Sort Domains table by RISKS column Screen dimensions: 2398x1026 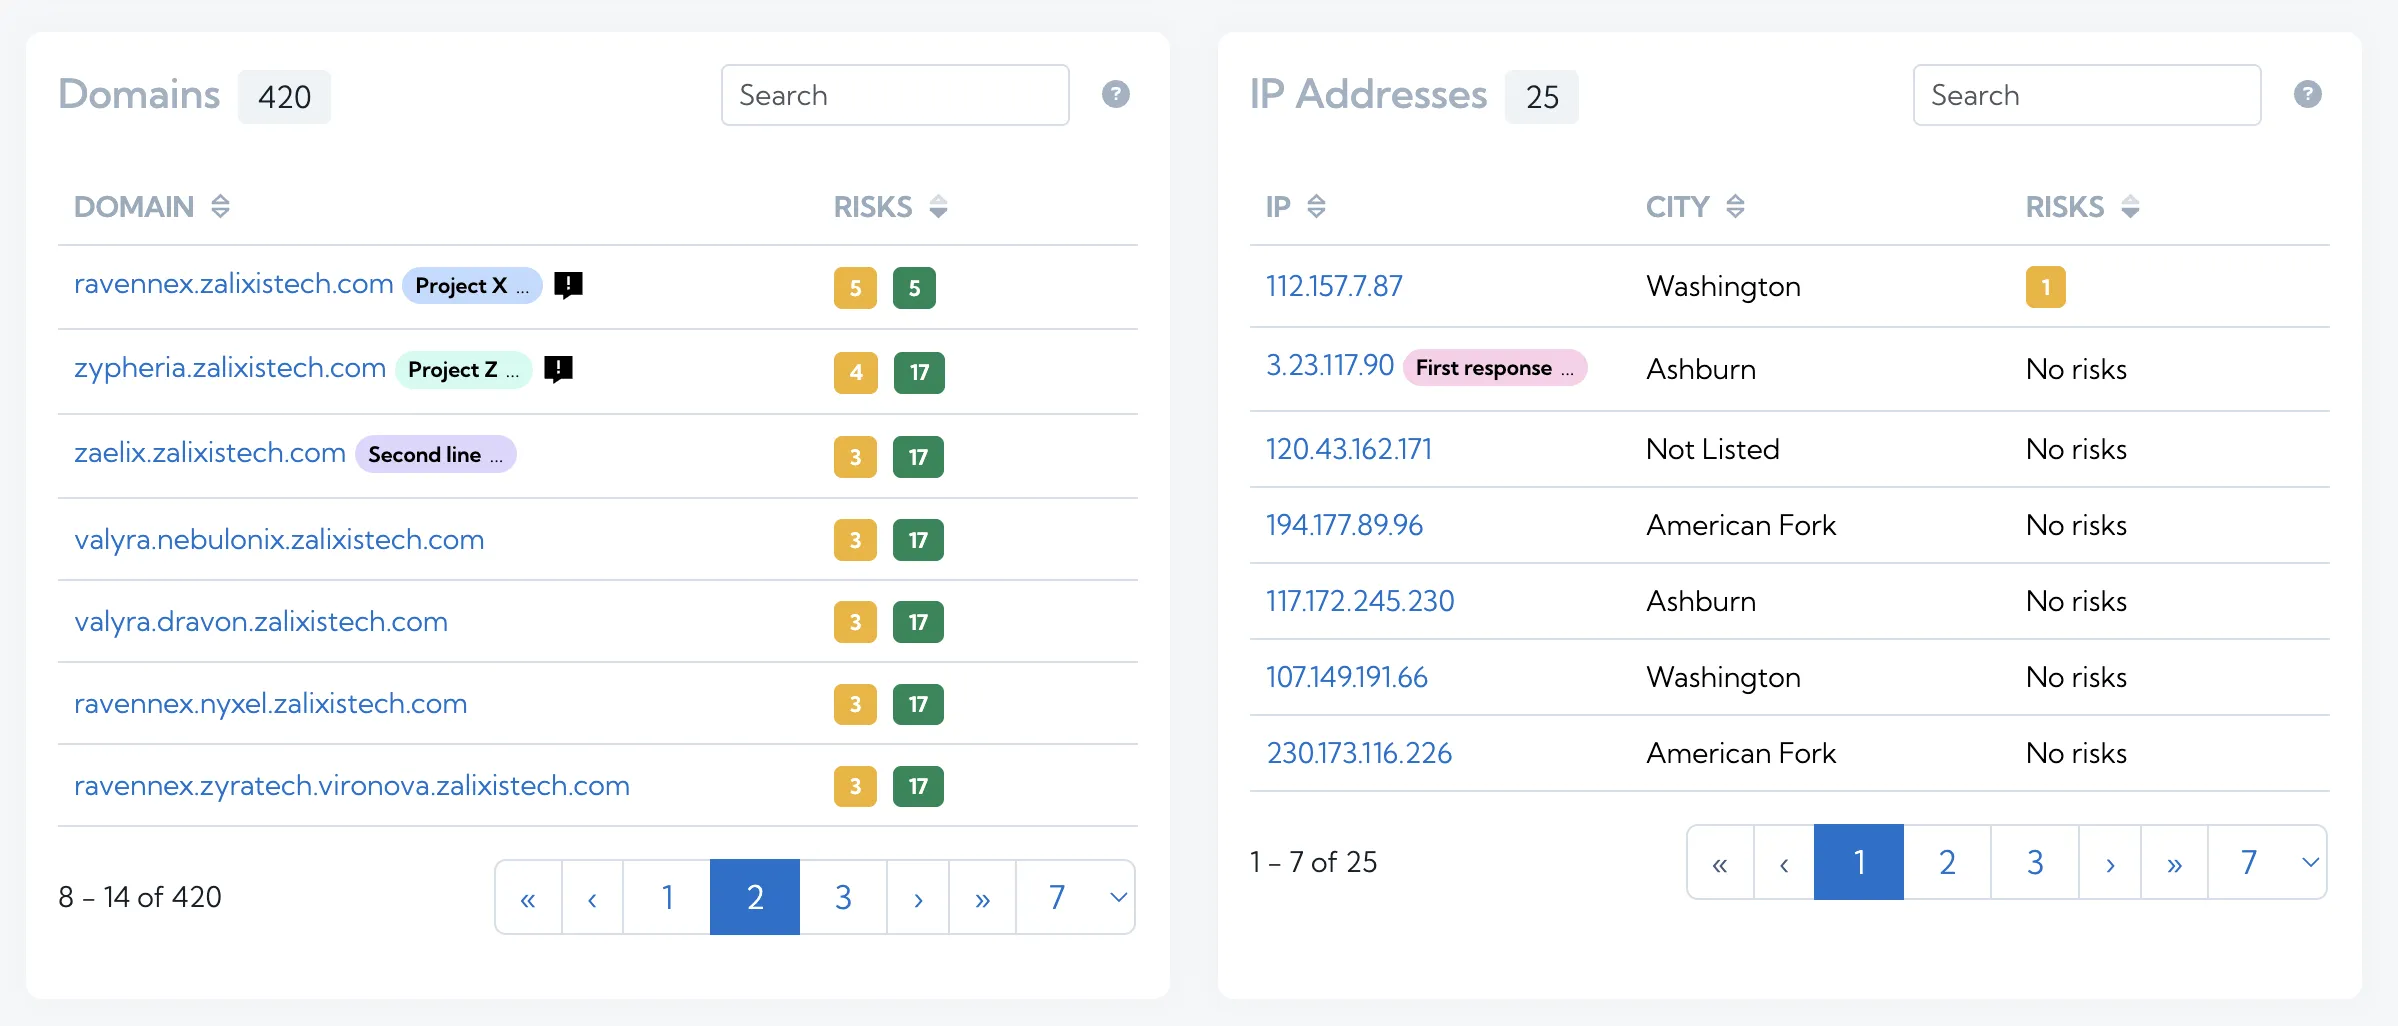click(x=938, y=206)
